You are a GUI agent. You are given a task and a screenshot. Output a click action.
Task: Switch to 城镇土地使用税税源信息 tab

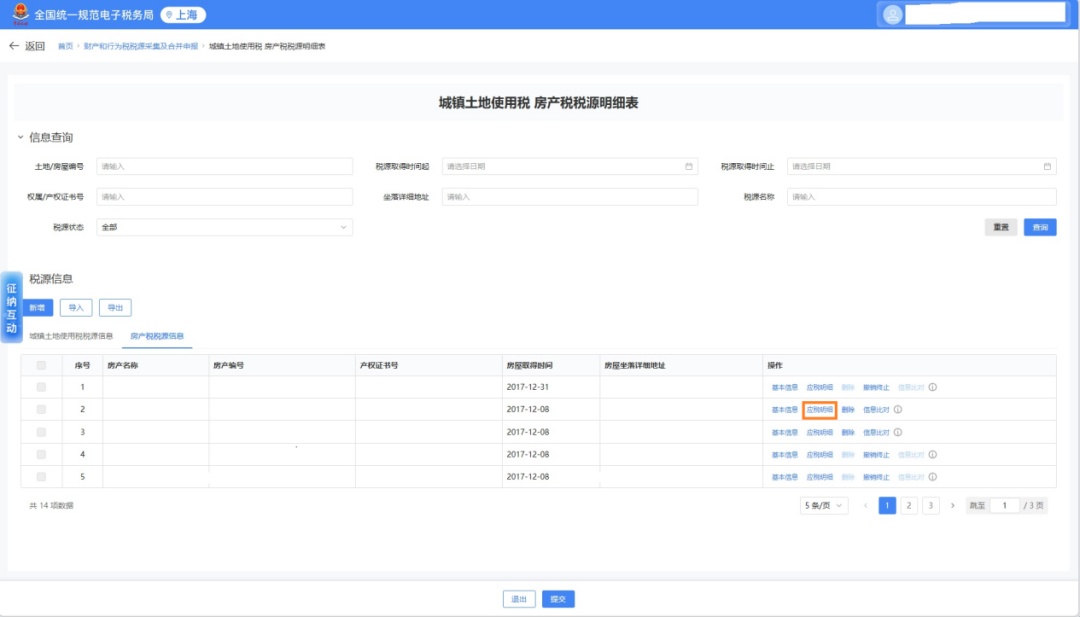point(70,336)
